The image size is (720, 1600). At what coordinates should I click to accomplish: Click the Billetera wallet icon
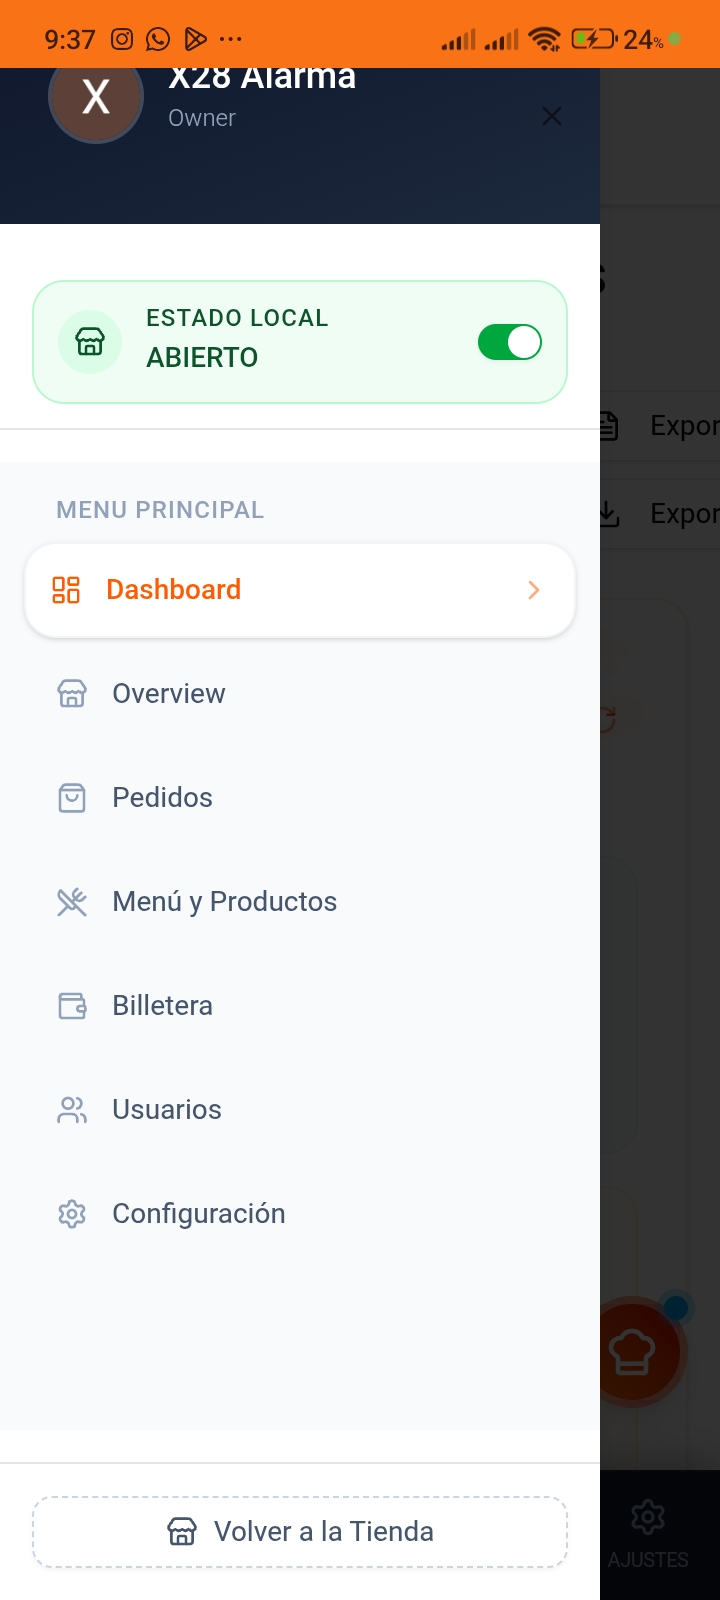71,1006
